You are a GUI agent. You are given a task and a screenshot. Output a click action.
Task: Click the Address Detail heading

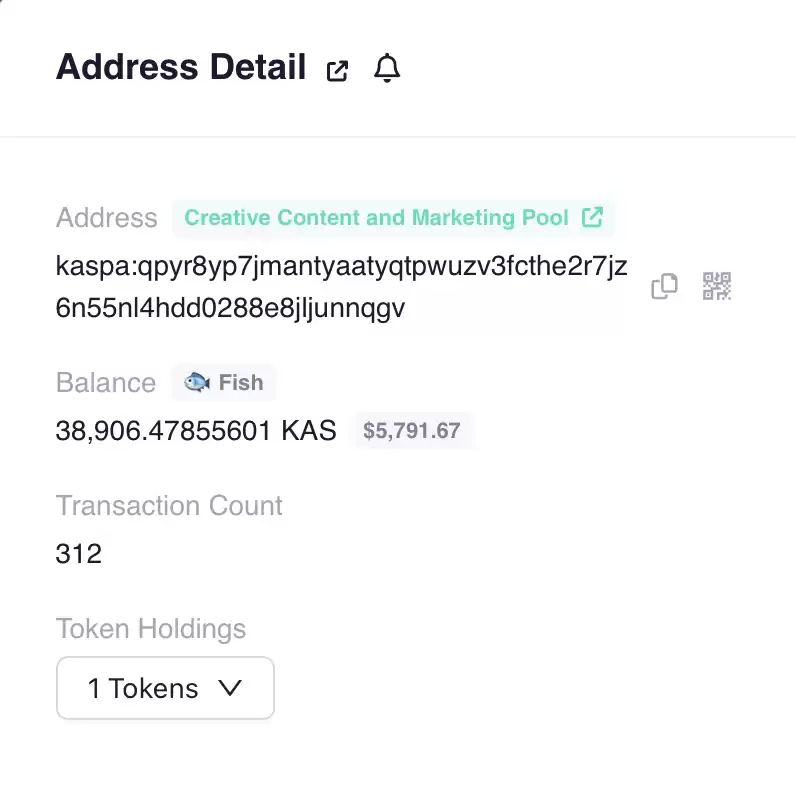tap(181, 67)
